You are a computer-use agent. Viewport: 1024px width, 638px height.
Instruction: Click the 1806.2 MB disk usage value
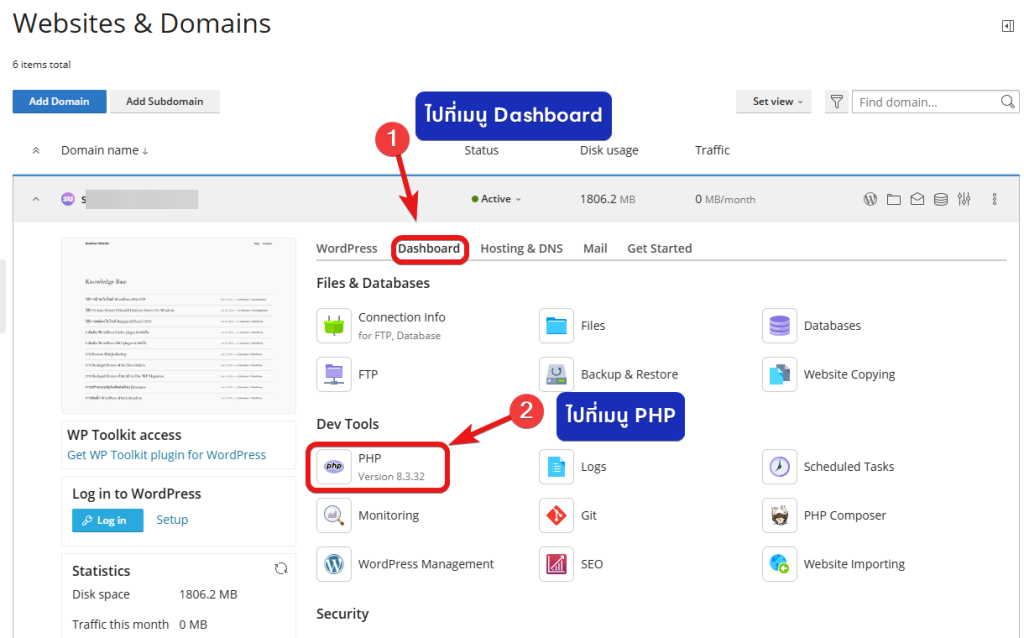(x=607, y=199)
